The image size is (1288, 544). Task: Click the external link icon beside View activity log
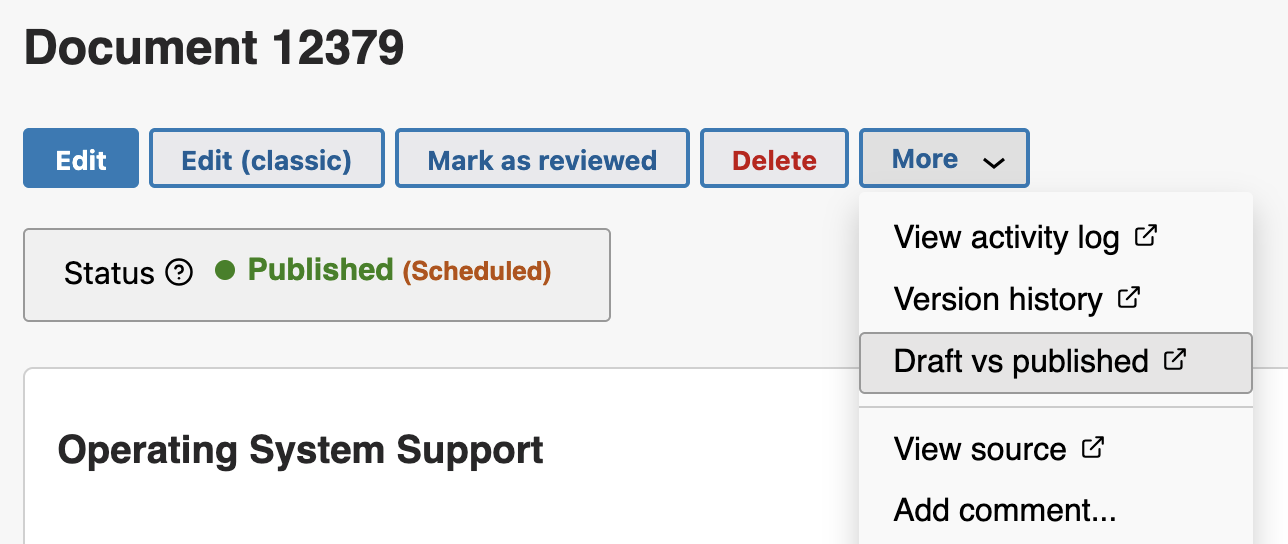pyautogui.click(x=1146, y=237)
